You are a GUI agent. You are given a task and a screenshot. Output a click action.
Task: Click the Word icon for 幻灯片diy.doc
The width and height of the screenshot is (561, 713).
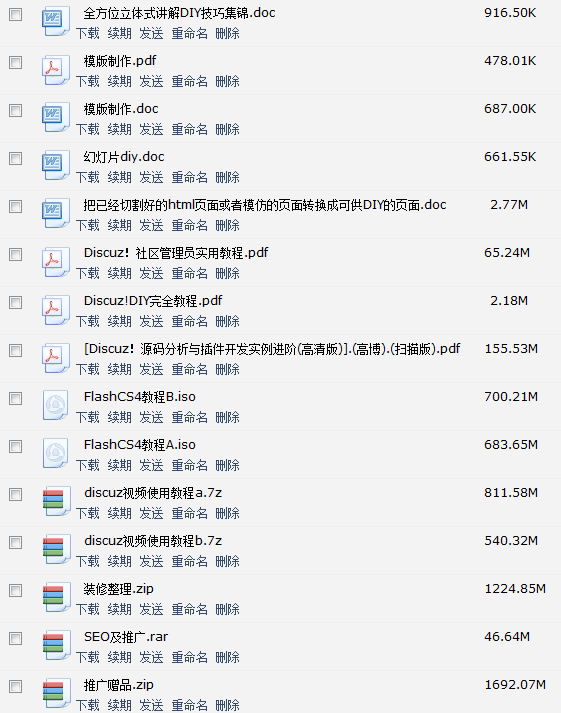(56, 166)
